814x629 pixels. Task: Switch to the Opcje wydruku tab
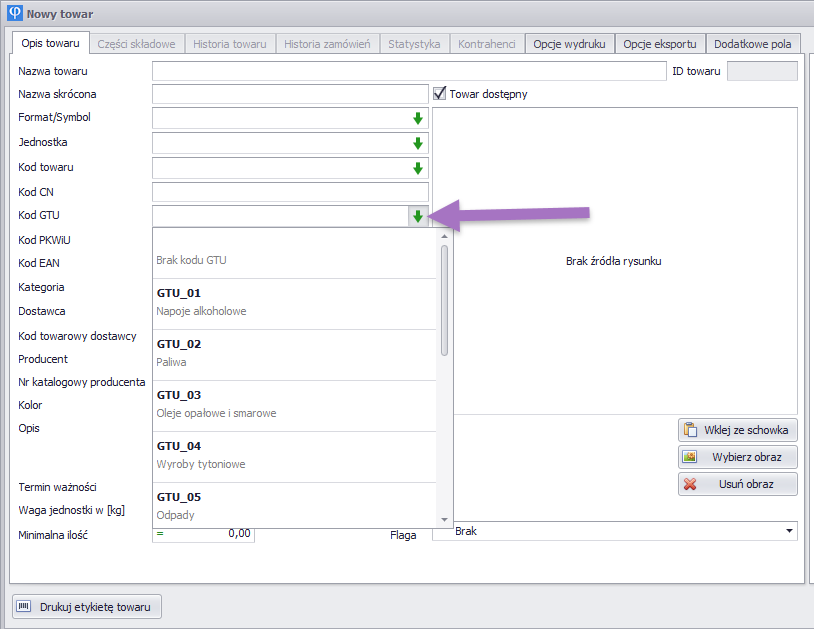[569, 44]
